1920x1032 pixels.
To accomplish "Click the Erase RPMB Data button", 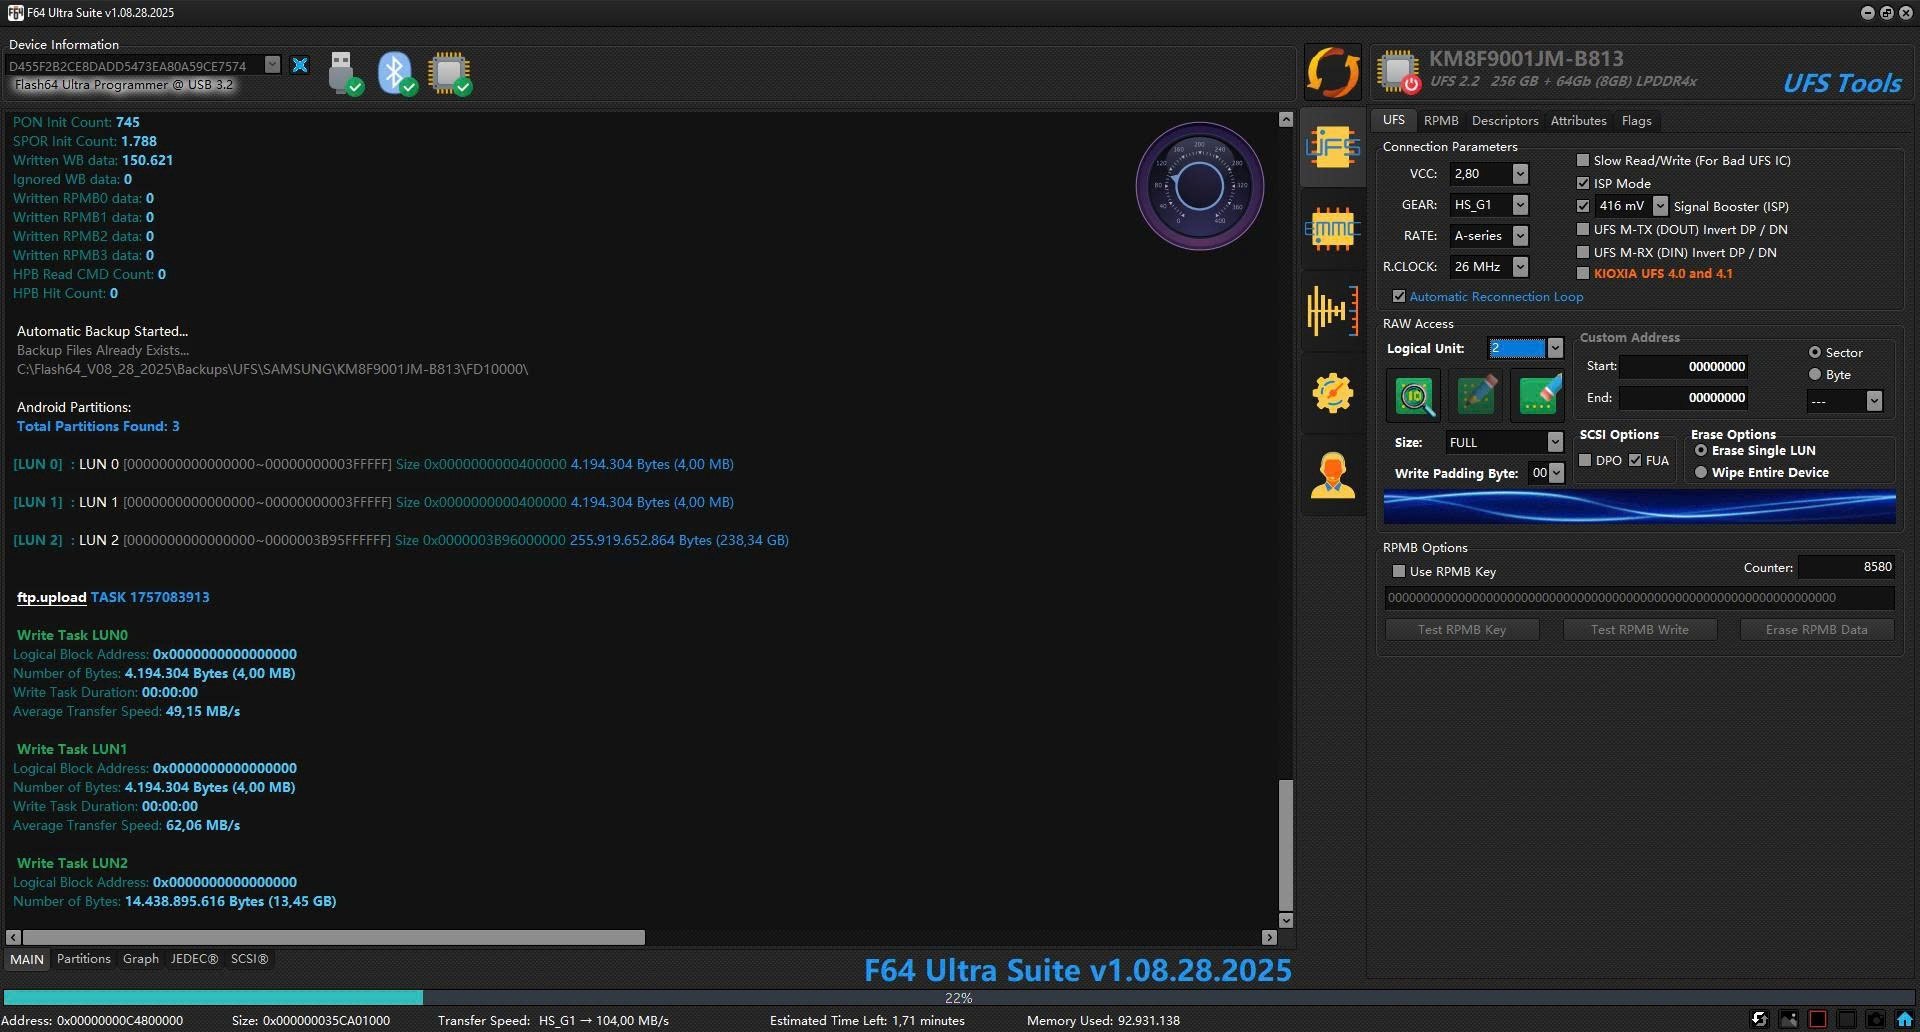I will click(1816, 629).
